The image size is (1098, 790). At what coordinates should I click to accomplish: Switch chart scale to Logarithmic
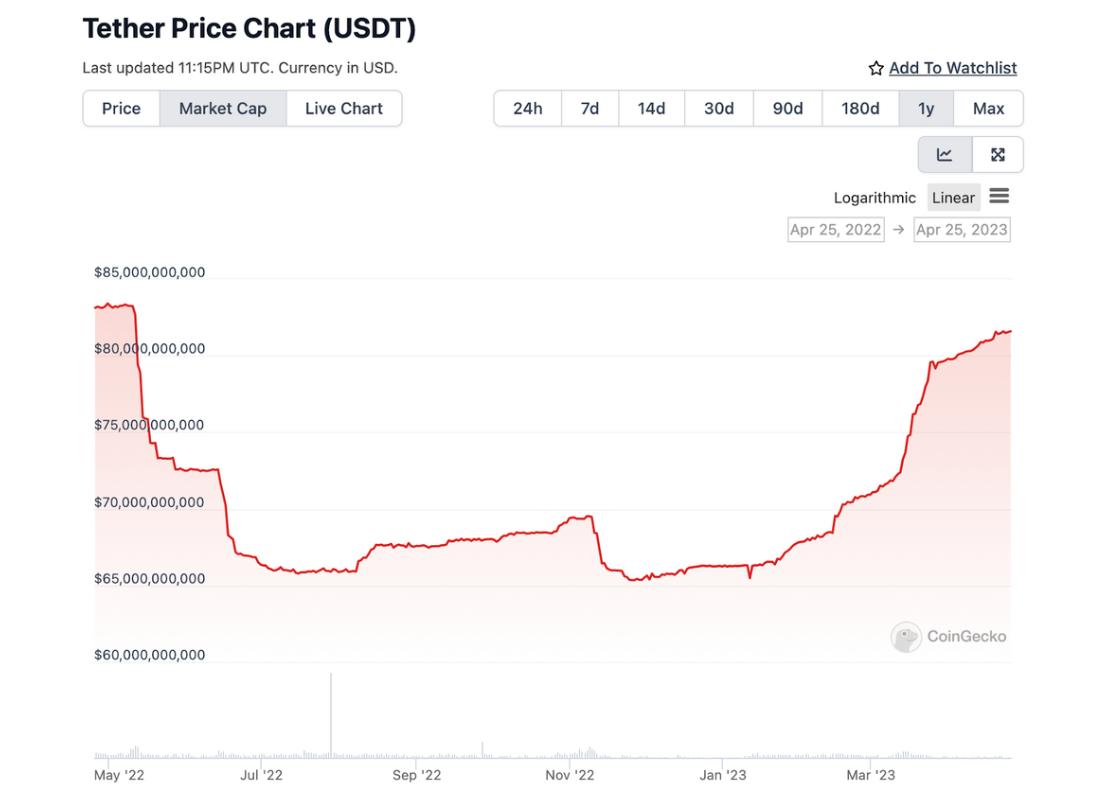point(875,198)
